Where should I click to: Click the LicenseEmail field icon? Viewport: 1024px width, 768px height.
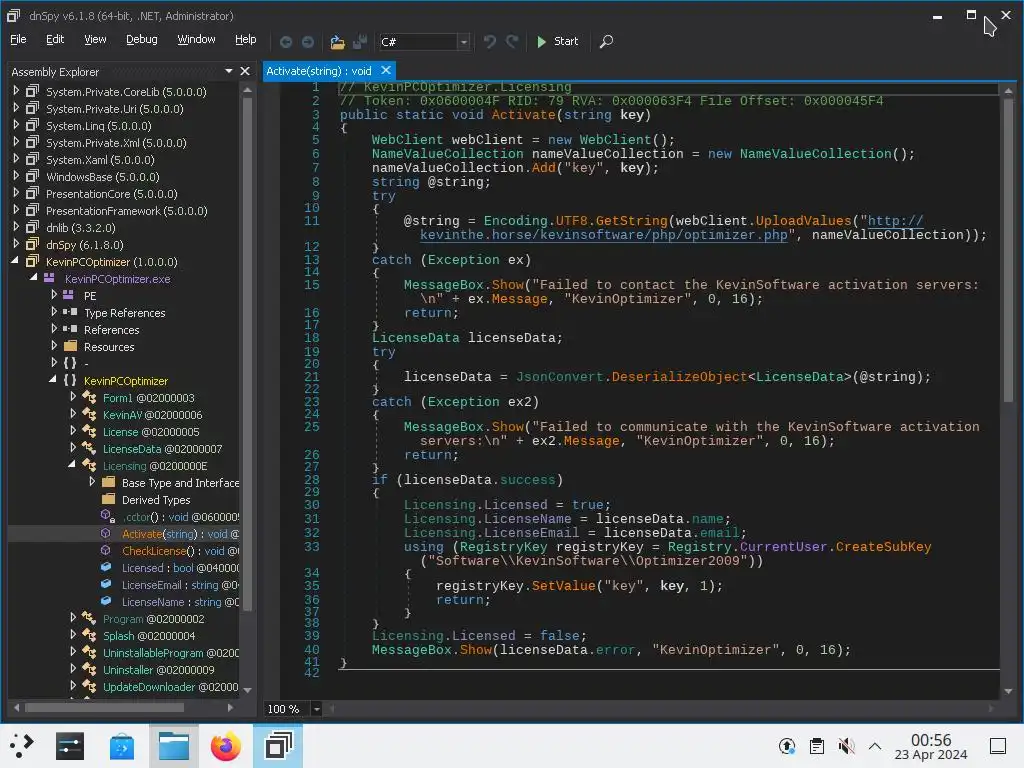pos(106,584)
